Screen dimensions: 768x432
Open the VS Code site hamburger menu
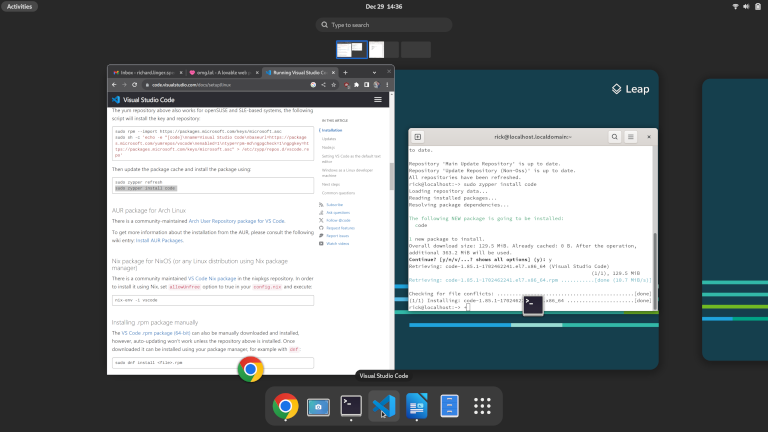(x=378, y=99)
